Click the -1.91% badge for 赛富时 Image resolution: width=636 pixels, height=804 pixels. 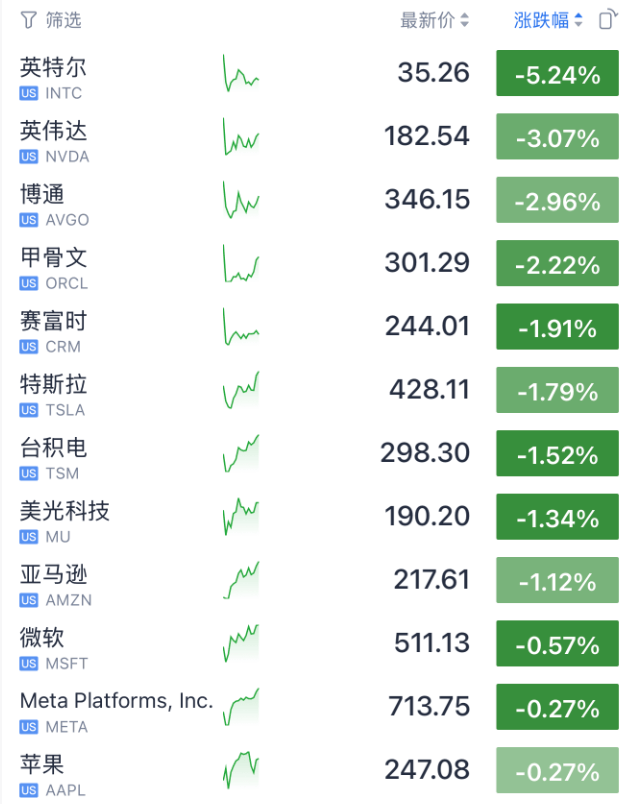click(557, 328)
